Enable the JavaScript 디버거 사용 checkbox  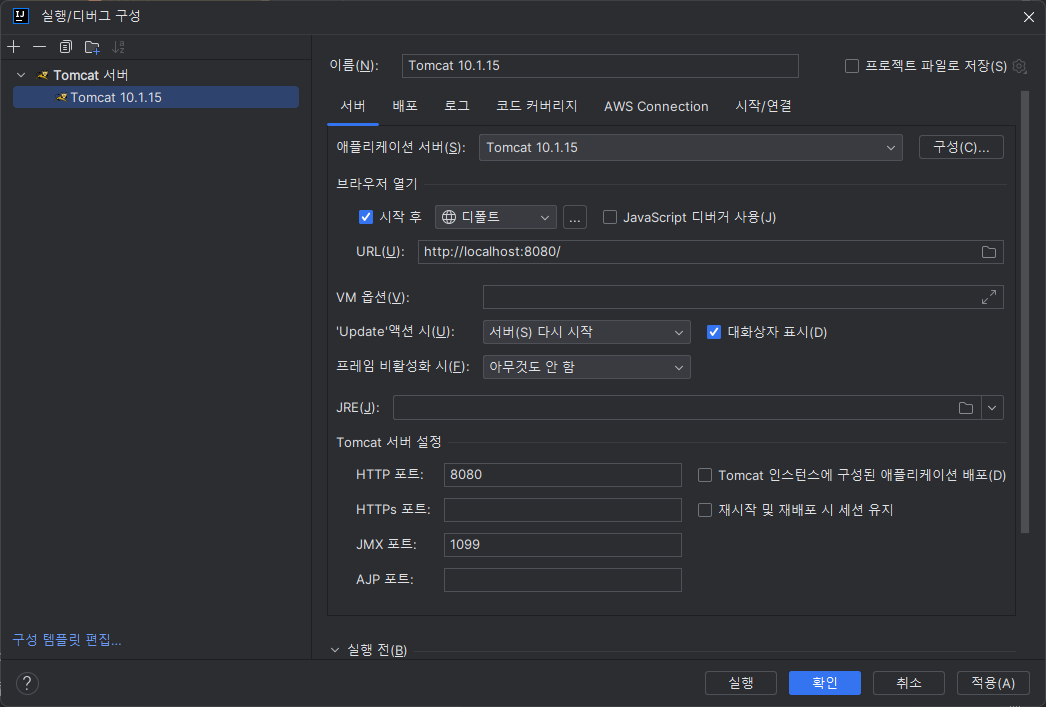pos(610,217)
